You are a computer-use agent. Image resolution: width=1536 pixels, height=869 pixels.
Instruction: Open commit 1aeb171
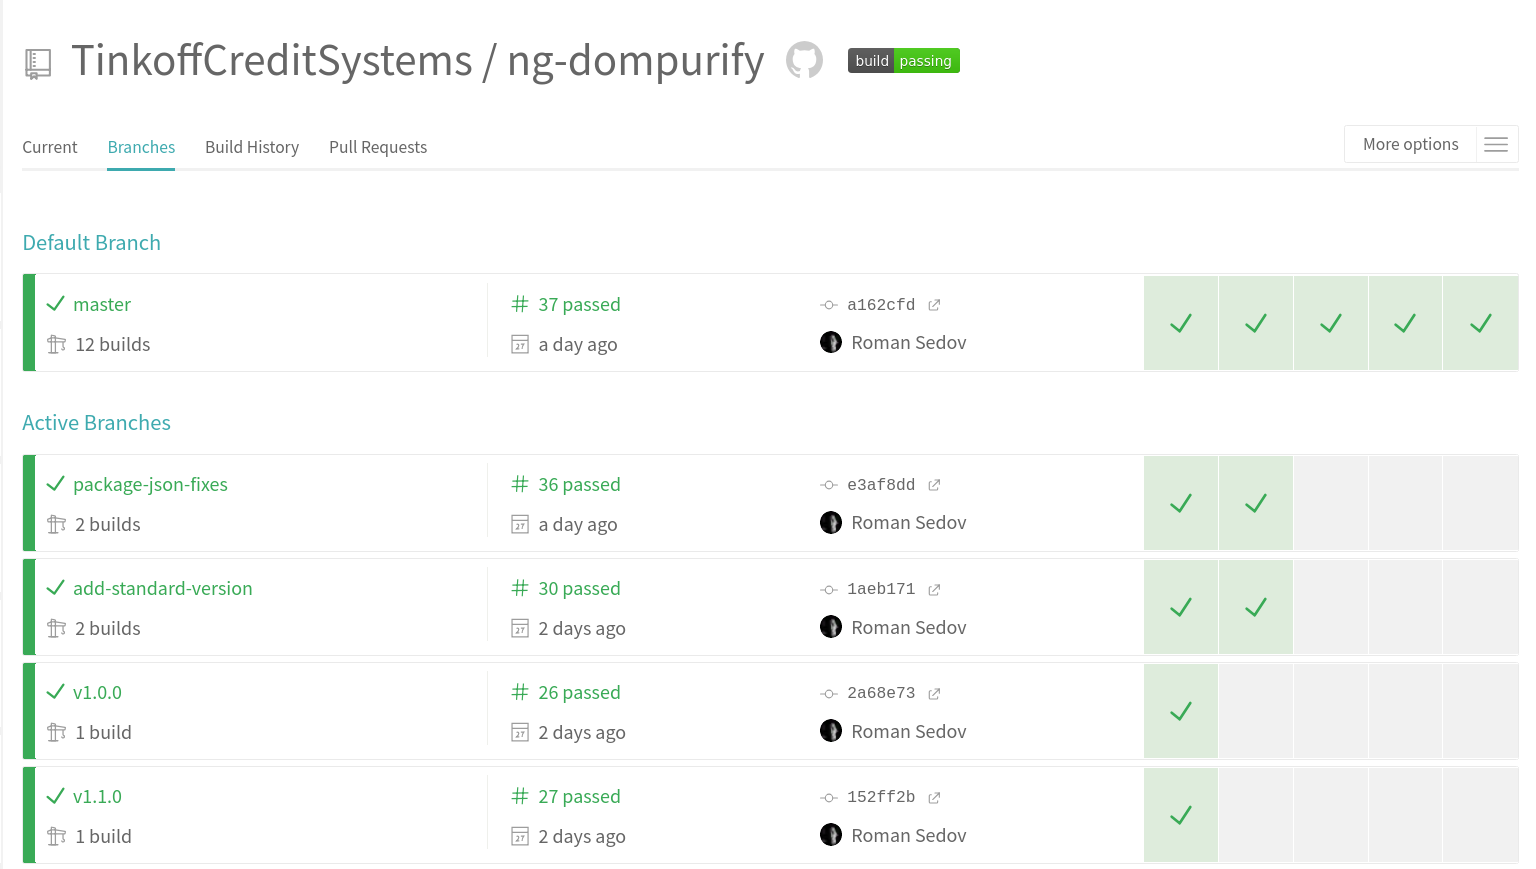[881, 589]
